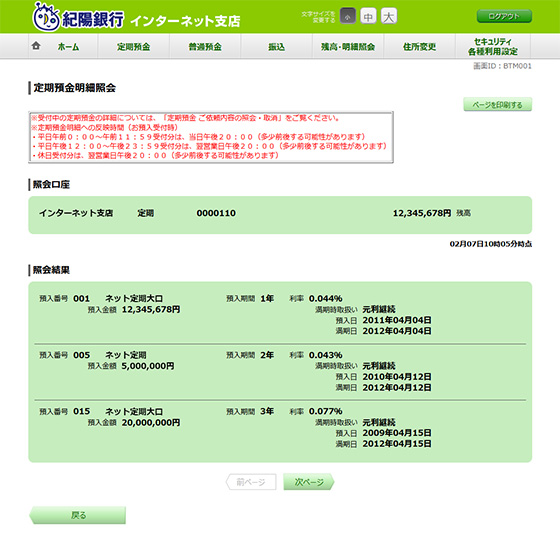Set text size to small (小)
The width and height of the screenshot is (560, 537).
(348, 16)
